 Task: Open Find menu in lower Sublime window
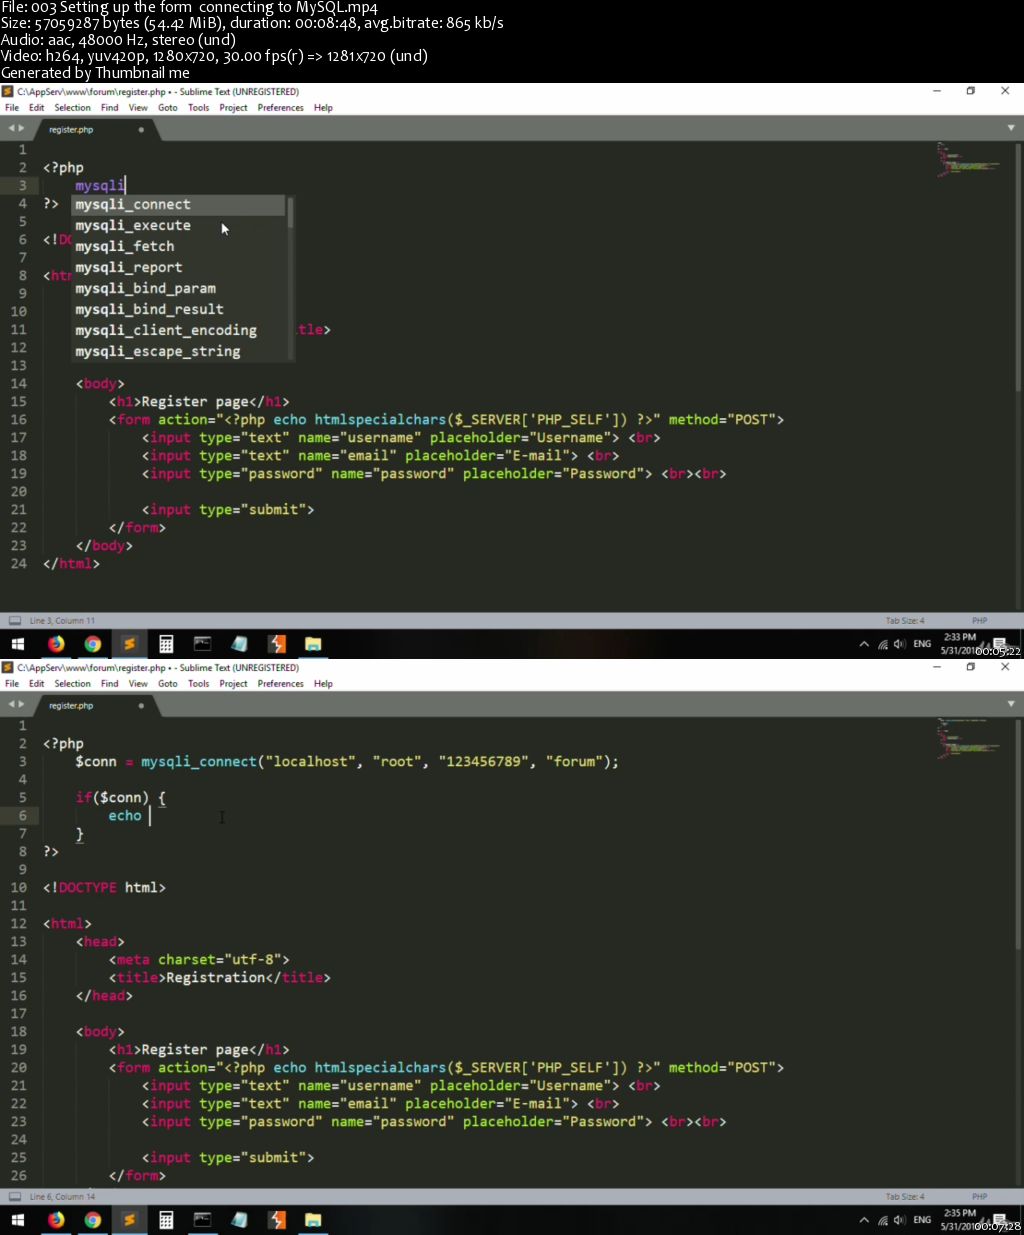click(110, 684)
